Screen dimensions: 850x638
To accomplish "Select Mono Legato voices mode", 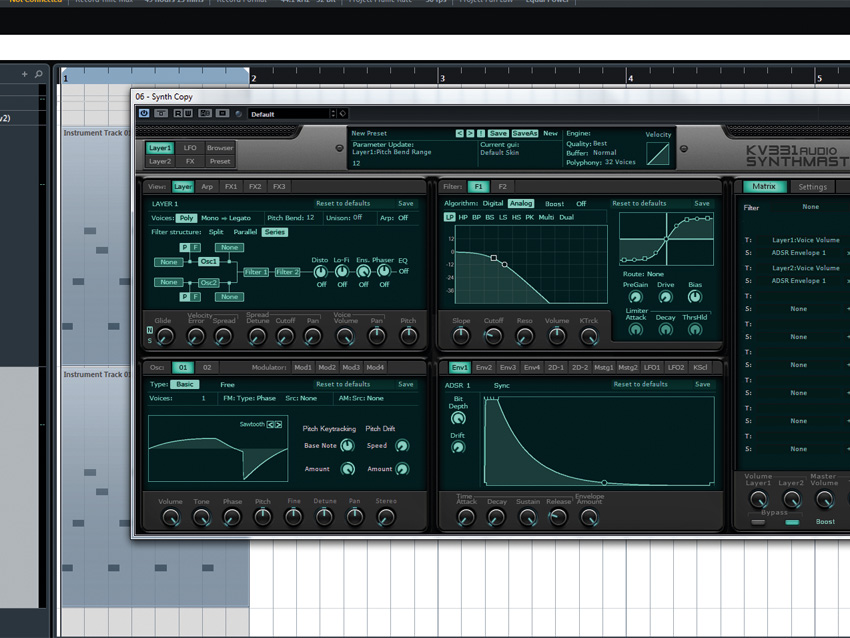I will (x=226, y=218).
